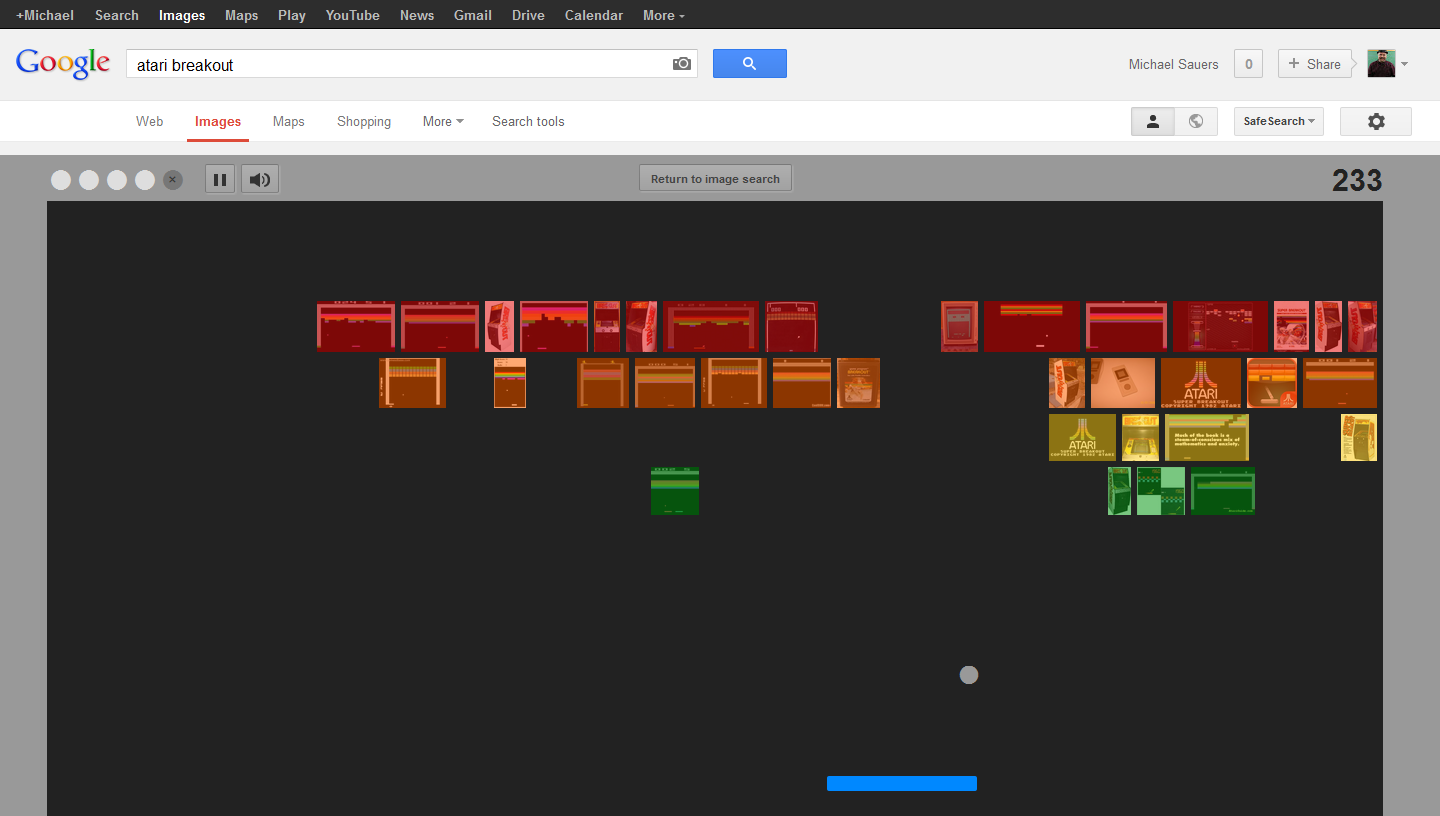Mute the game sound
Image resolution: width=1440 pixels, height=816 pixels.
pyautogui.click(x=260, y=180)
